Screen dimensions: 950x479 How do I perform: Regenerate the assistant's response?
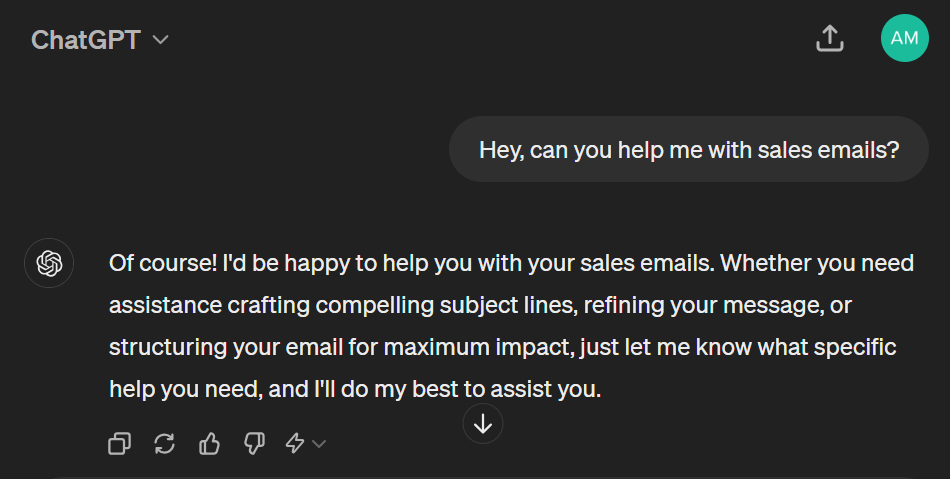165,443
